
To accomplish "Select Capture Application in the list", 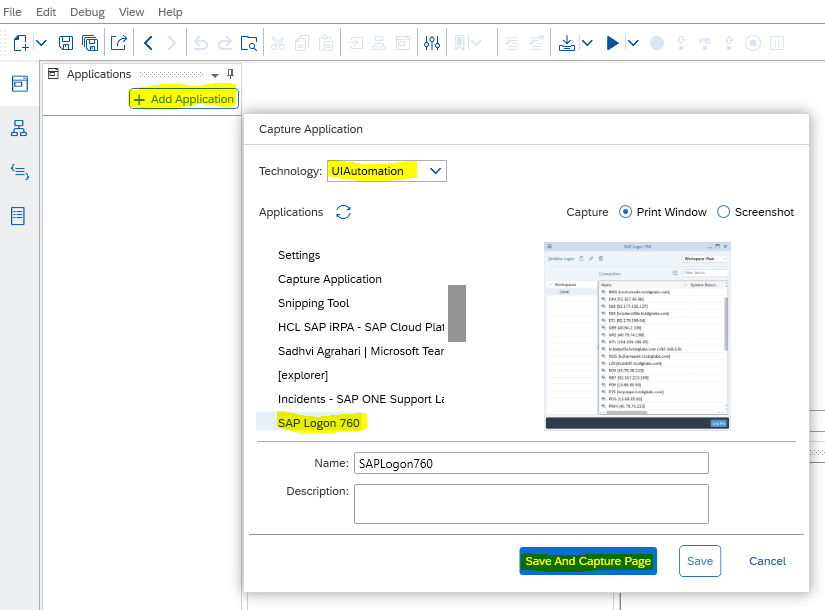I will 330,279.
